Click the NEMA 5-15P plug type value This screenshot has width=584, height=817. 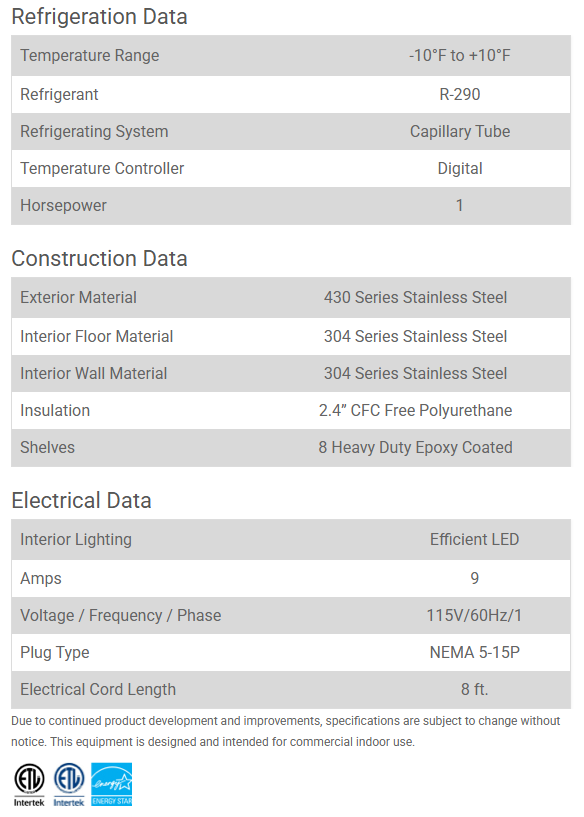474,652
